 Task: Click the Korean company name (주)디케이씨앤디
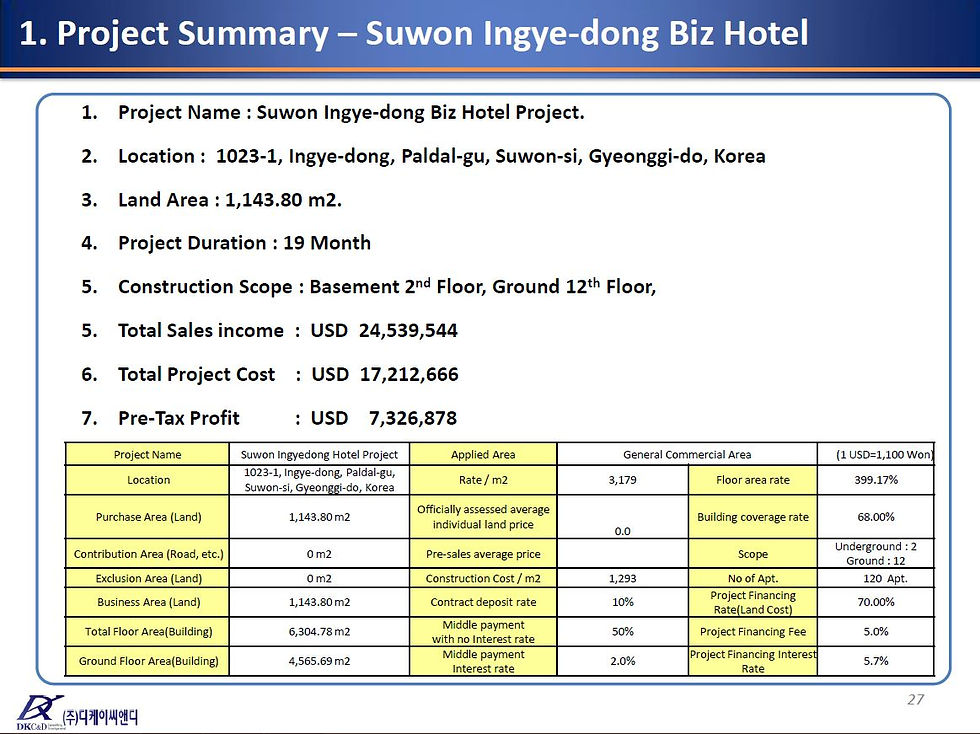click(100, 717)
